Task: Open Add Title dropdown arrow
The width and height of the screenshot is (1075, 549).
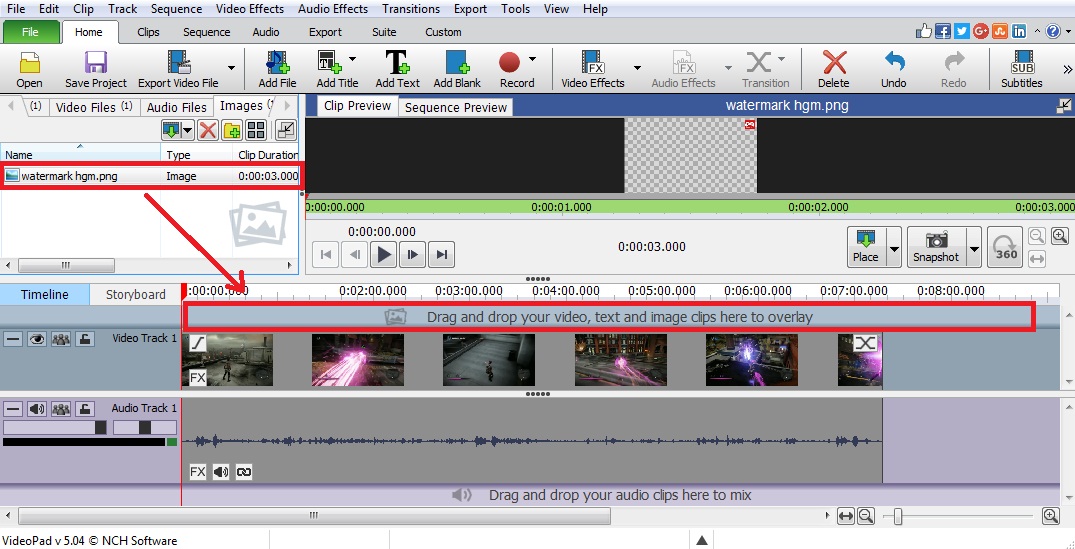Action: (352, 59)
